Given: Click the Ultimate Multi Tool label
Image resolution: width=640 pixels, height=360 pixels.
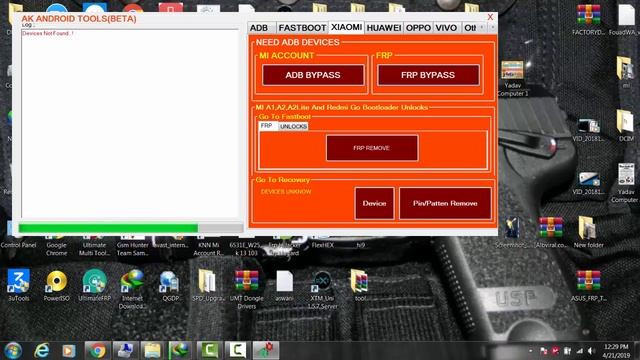Looking at the screenshot, I should pos(94,249).
